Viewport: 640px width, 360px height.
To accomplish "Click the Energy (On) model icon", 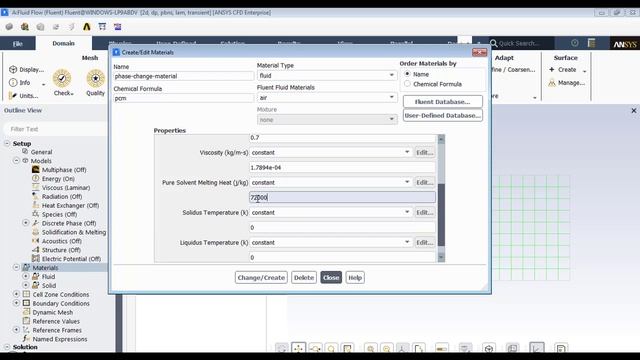I will coord(36,178).
